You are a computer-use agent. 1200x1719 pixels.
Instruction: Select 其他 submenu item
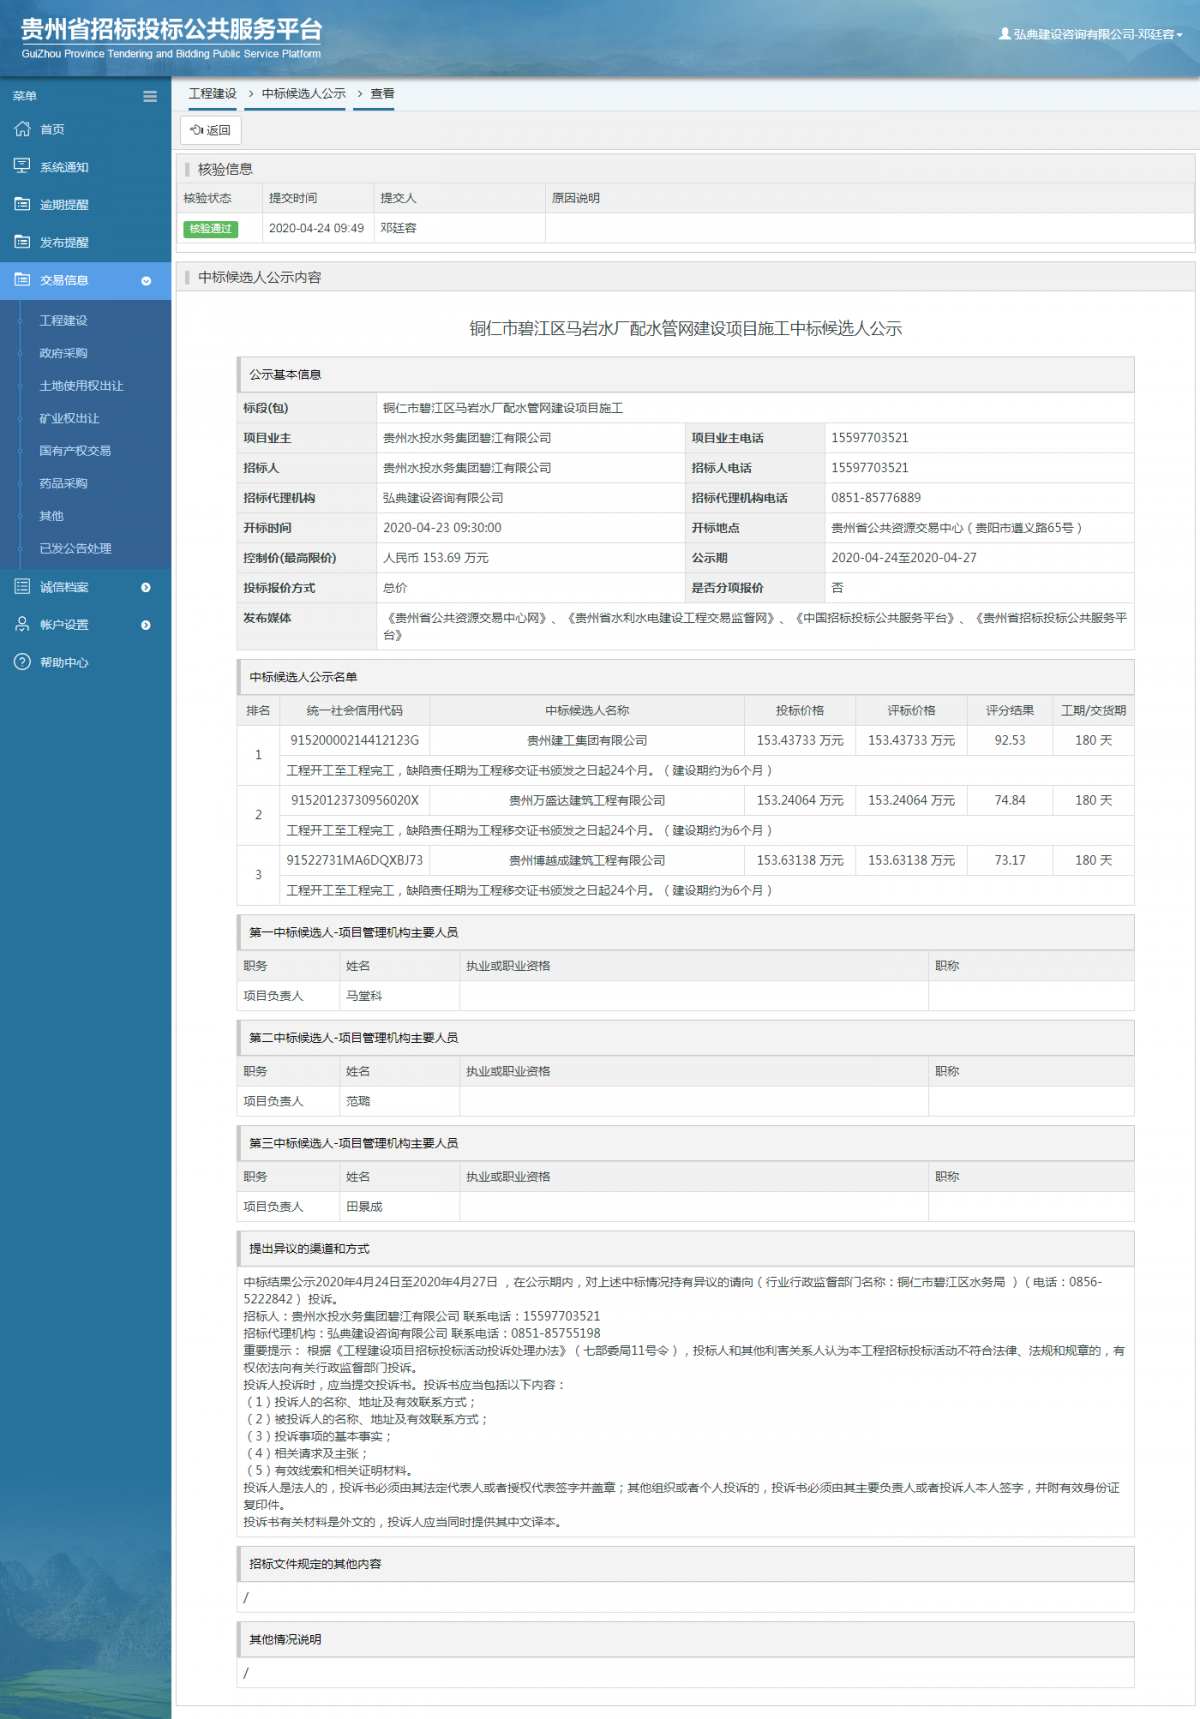tap(51, 516)
